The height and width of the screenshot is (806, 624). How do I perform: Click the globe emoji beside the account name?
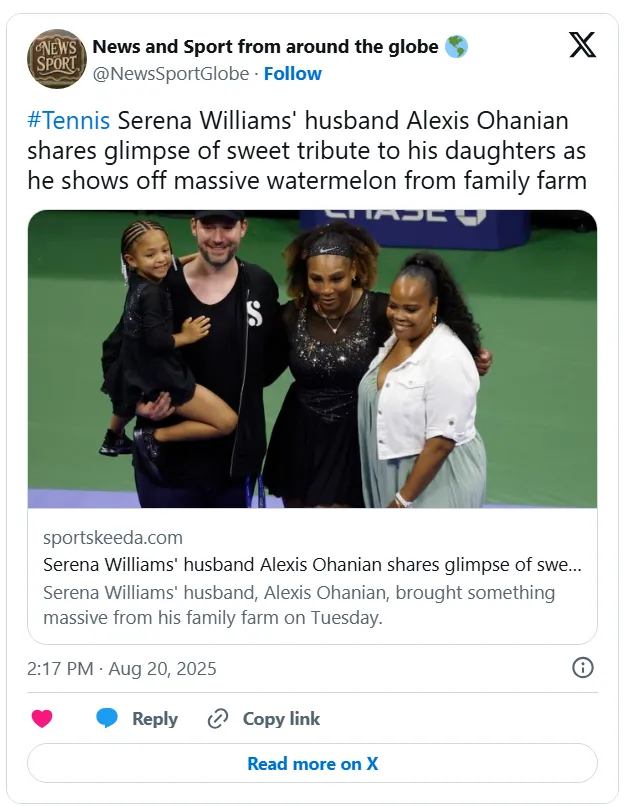click(457, 47)
